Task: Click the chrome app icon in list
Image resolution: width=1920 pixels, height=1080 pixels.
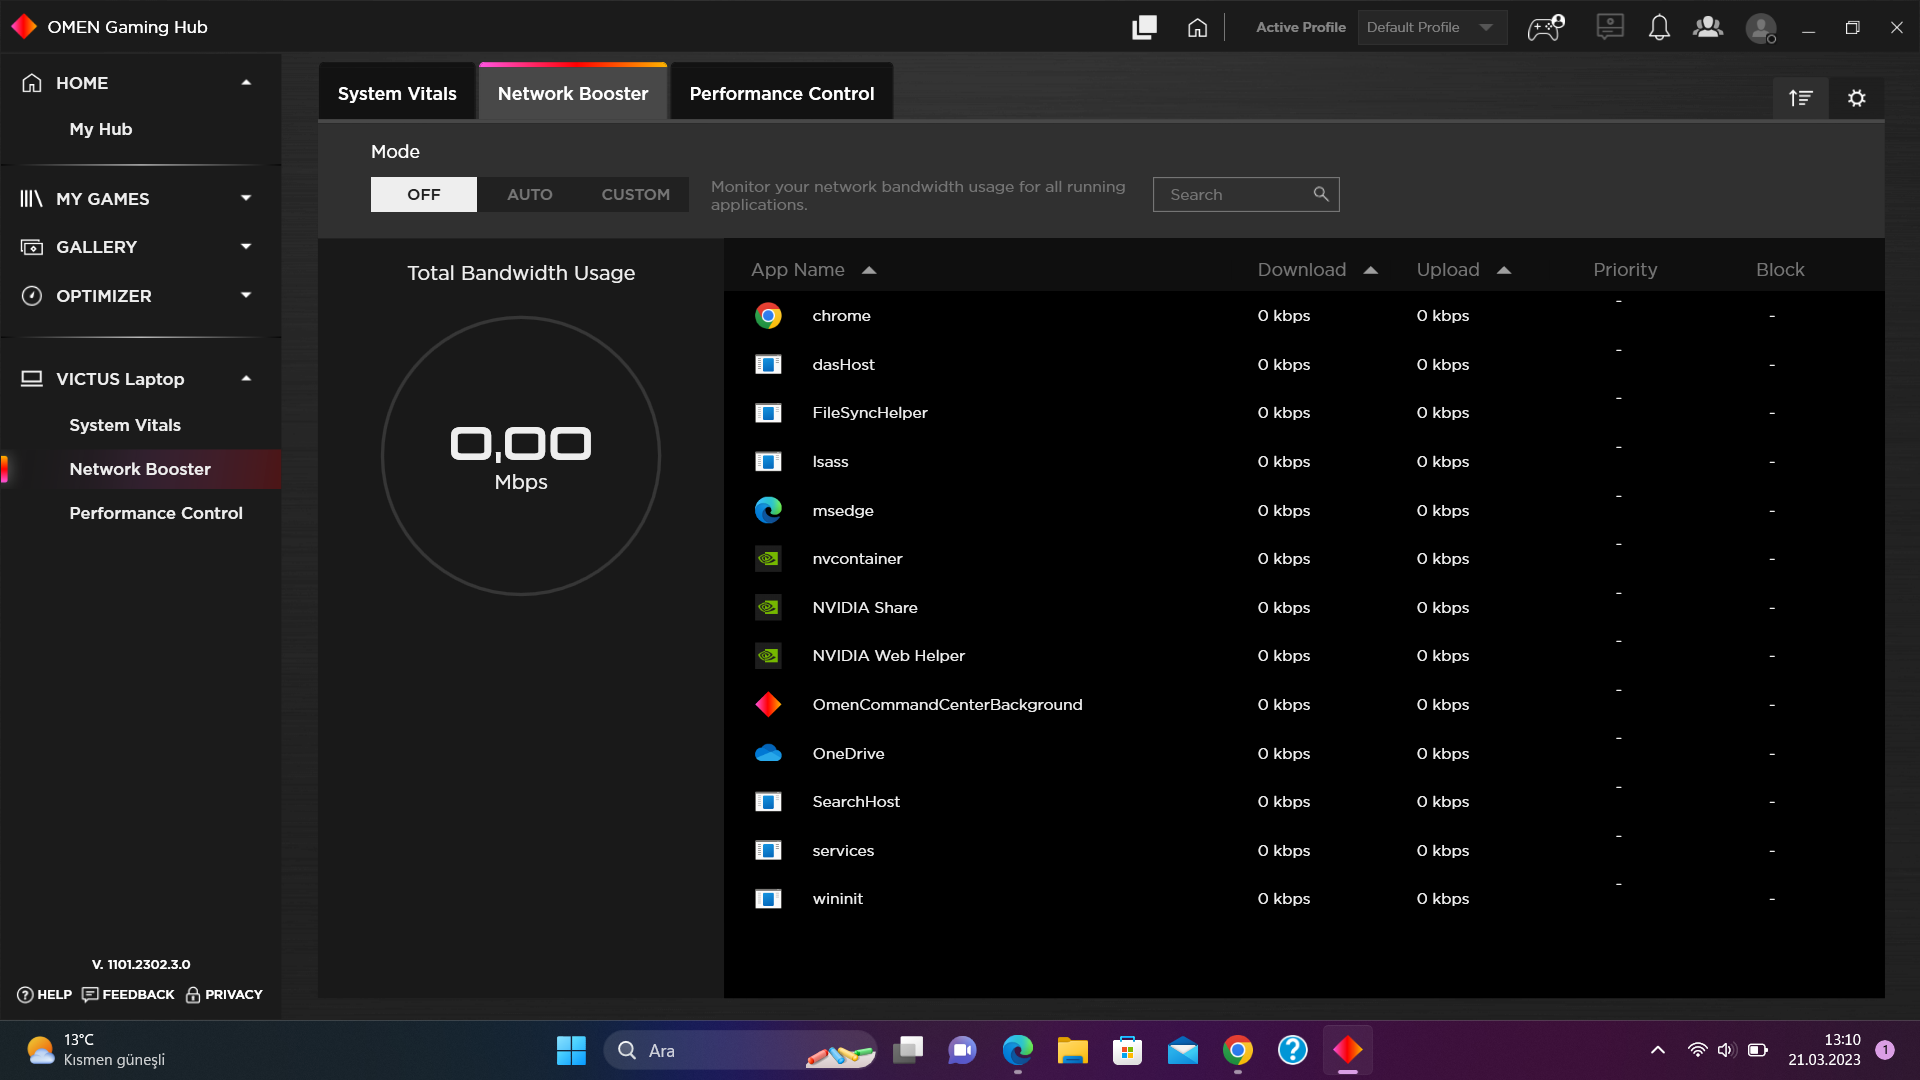Action: pos(768,316)
